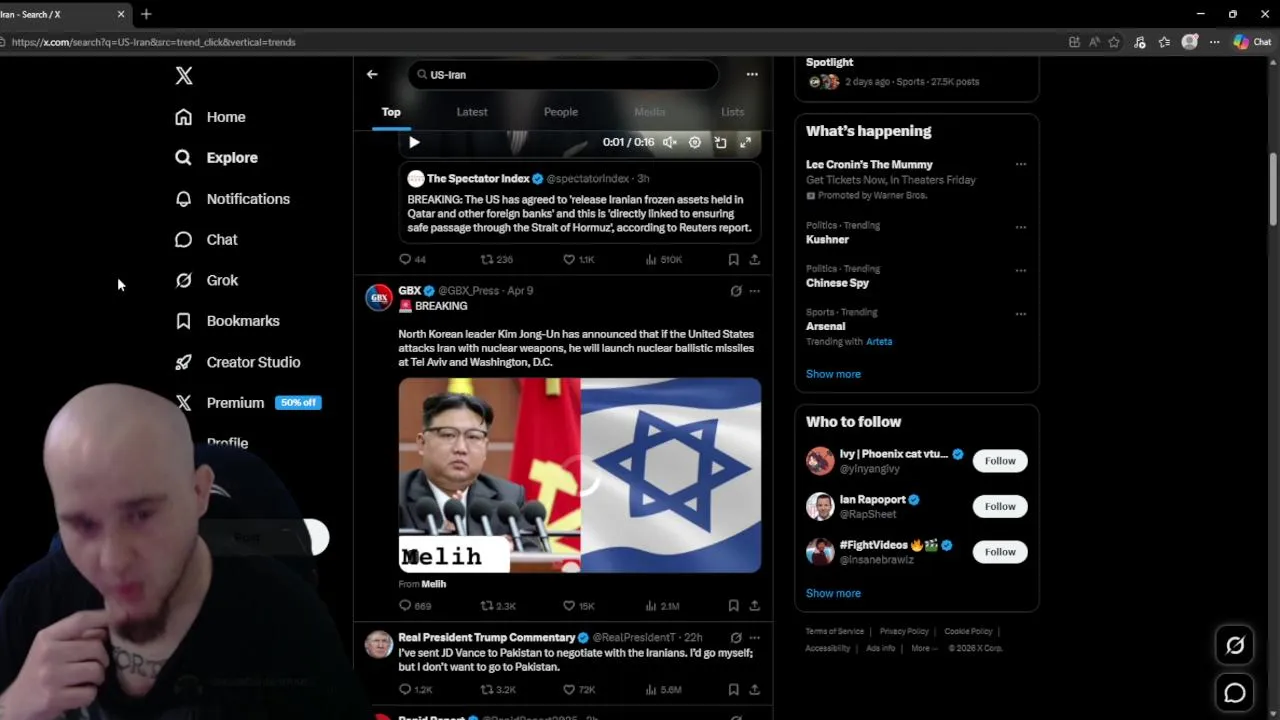Share the GBX post
Viewport: 1280px width, 720px height.
tap(754, 605)
